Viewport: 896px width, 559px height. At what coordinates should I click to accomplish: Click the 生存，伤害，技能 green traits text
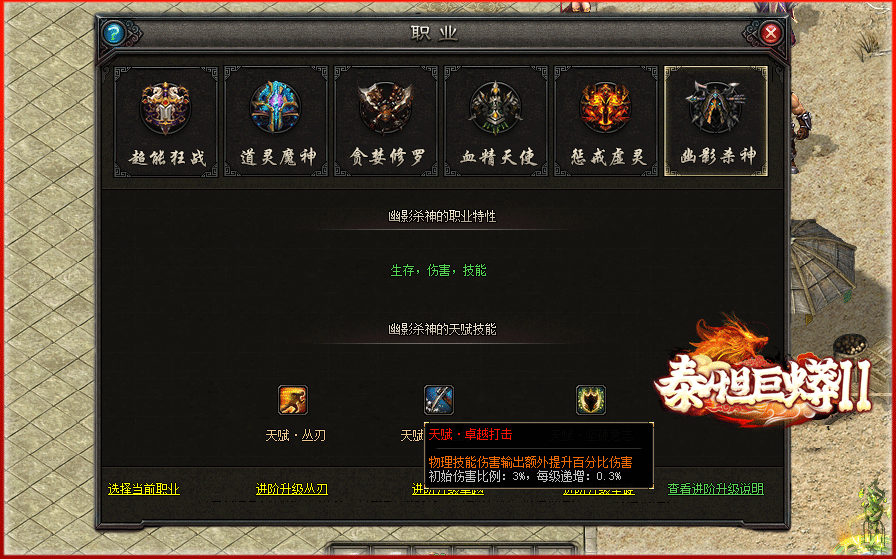pyautogui.click(x=438, y=270)
